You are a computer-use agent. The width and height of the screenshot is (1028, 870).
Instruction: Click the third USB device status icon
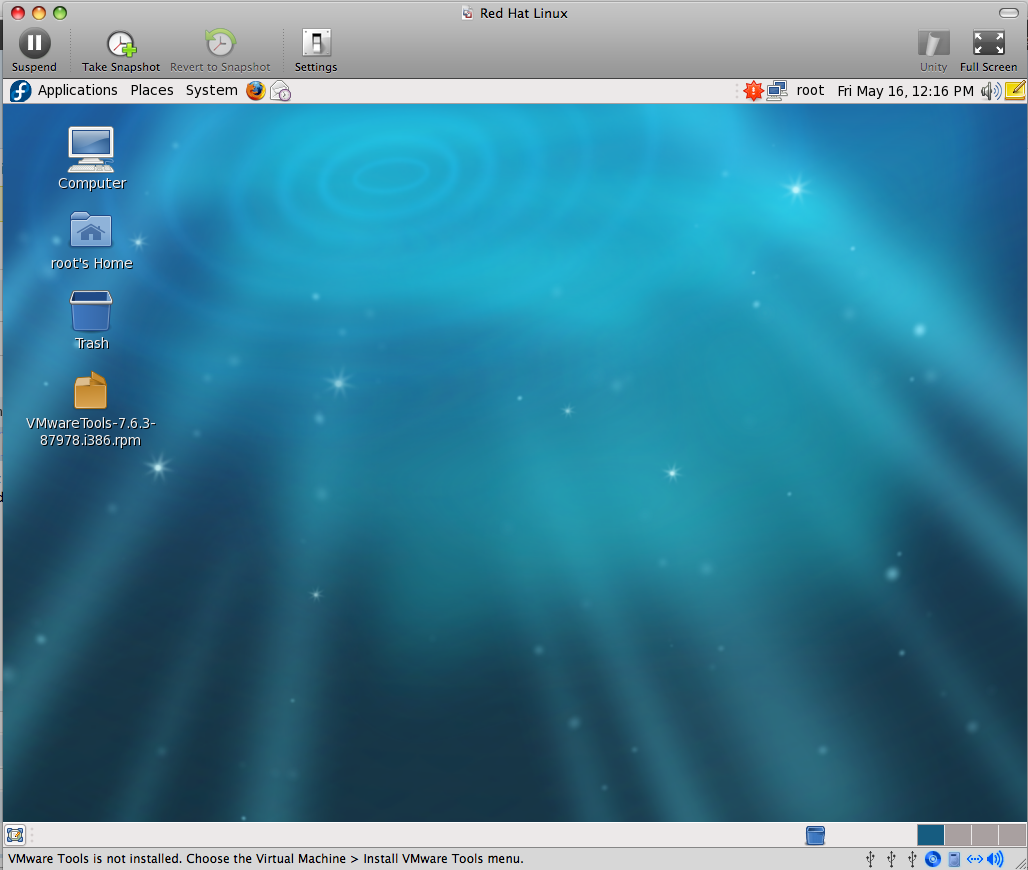coord(912,859)
